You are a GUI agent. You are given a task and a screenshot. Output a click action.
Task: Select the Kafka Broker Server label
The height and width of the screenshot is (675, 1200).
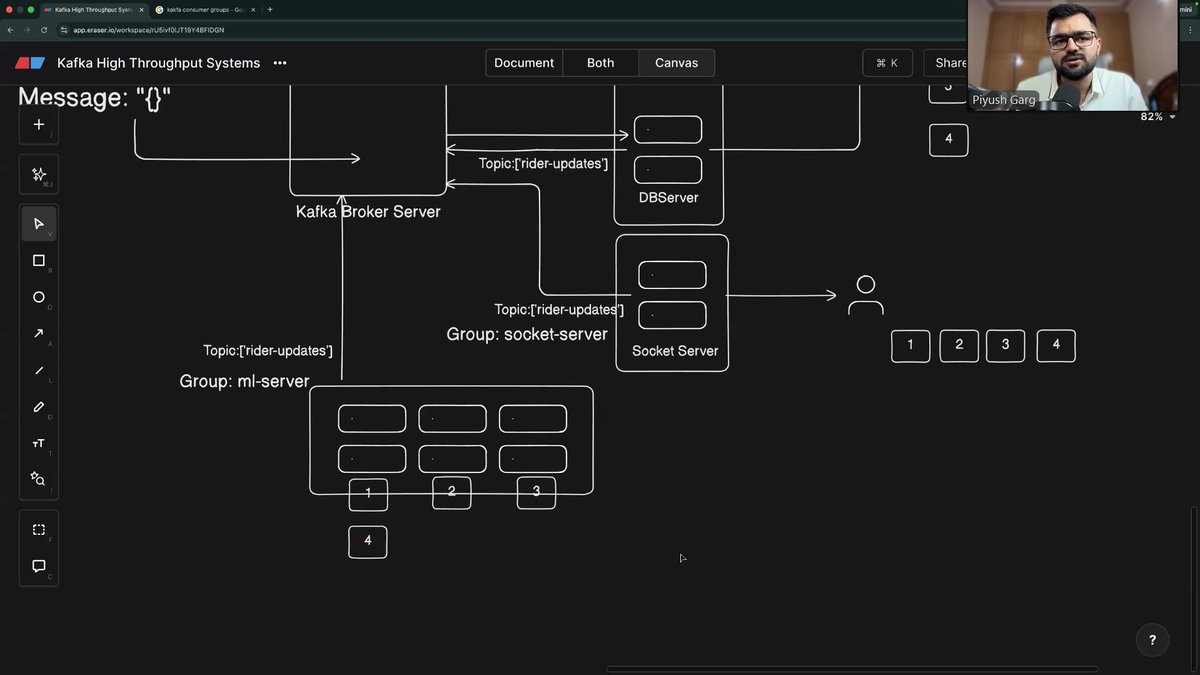(368, 212)
